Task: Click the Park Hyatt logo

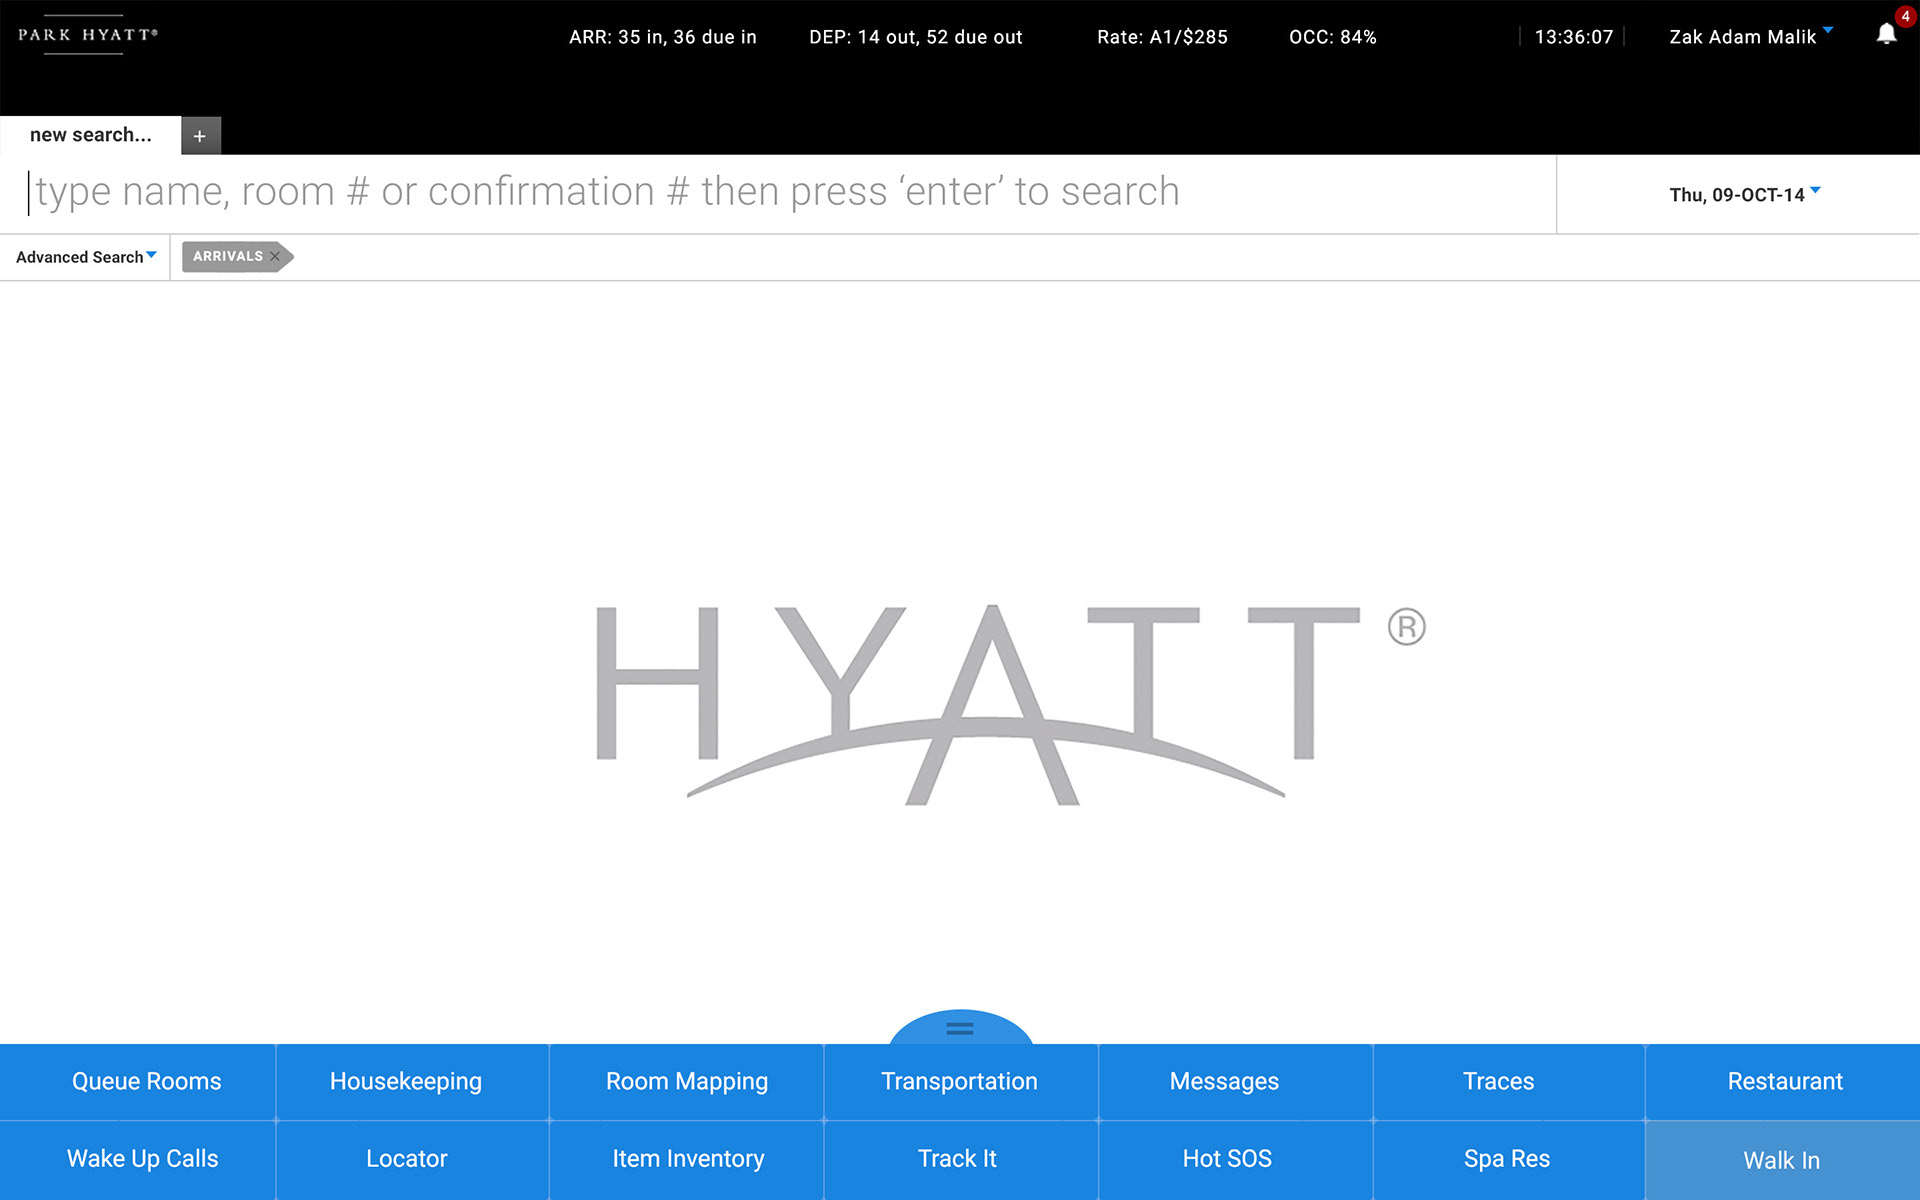Action: coord(87,35)
